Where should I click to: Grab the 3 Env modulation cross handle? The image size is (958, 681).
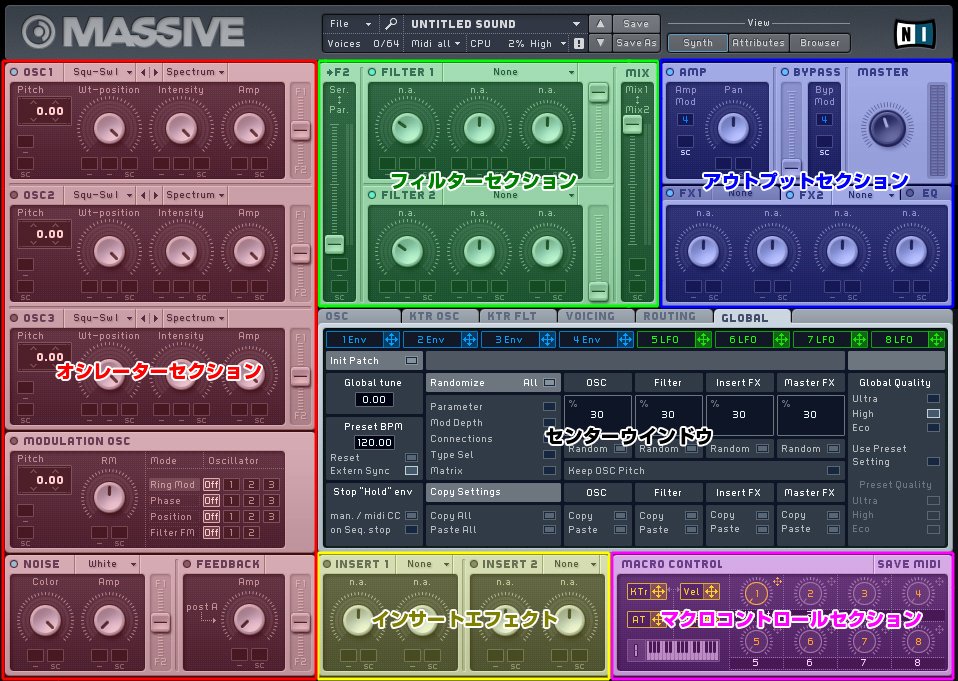tap(547, 340)
